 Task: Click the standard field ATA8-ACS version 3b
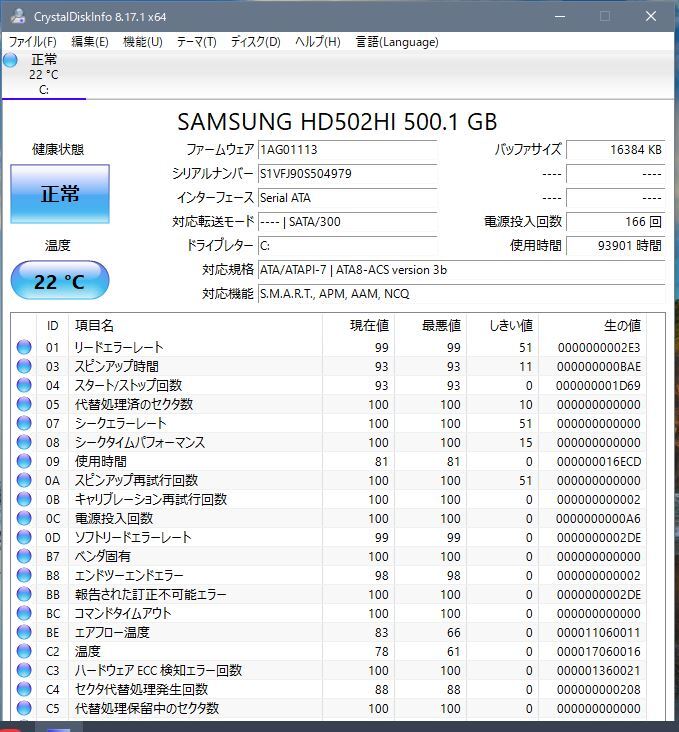pyautogui.click(x=462, y=270)
